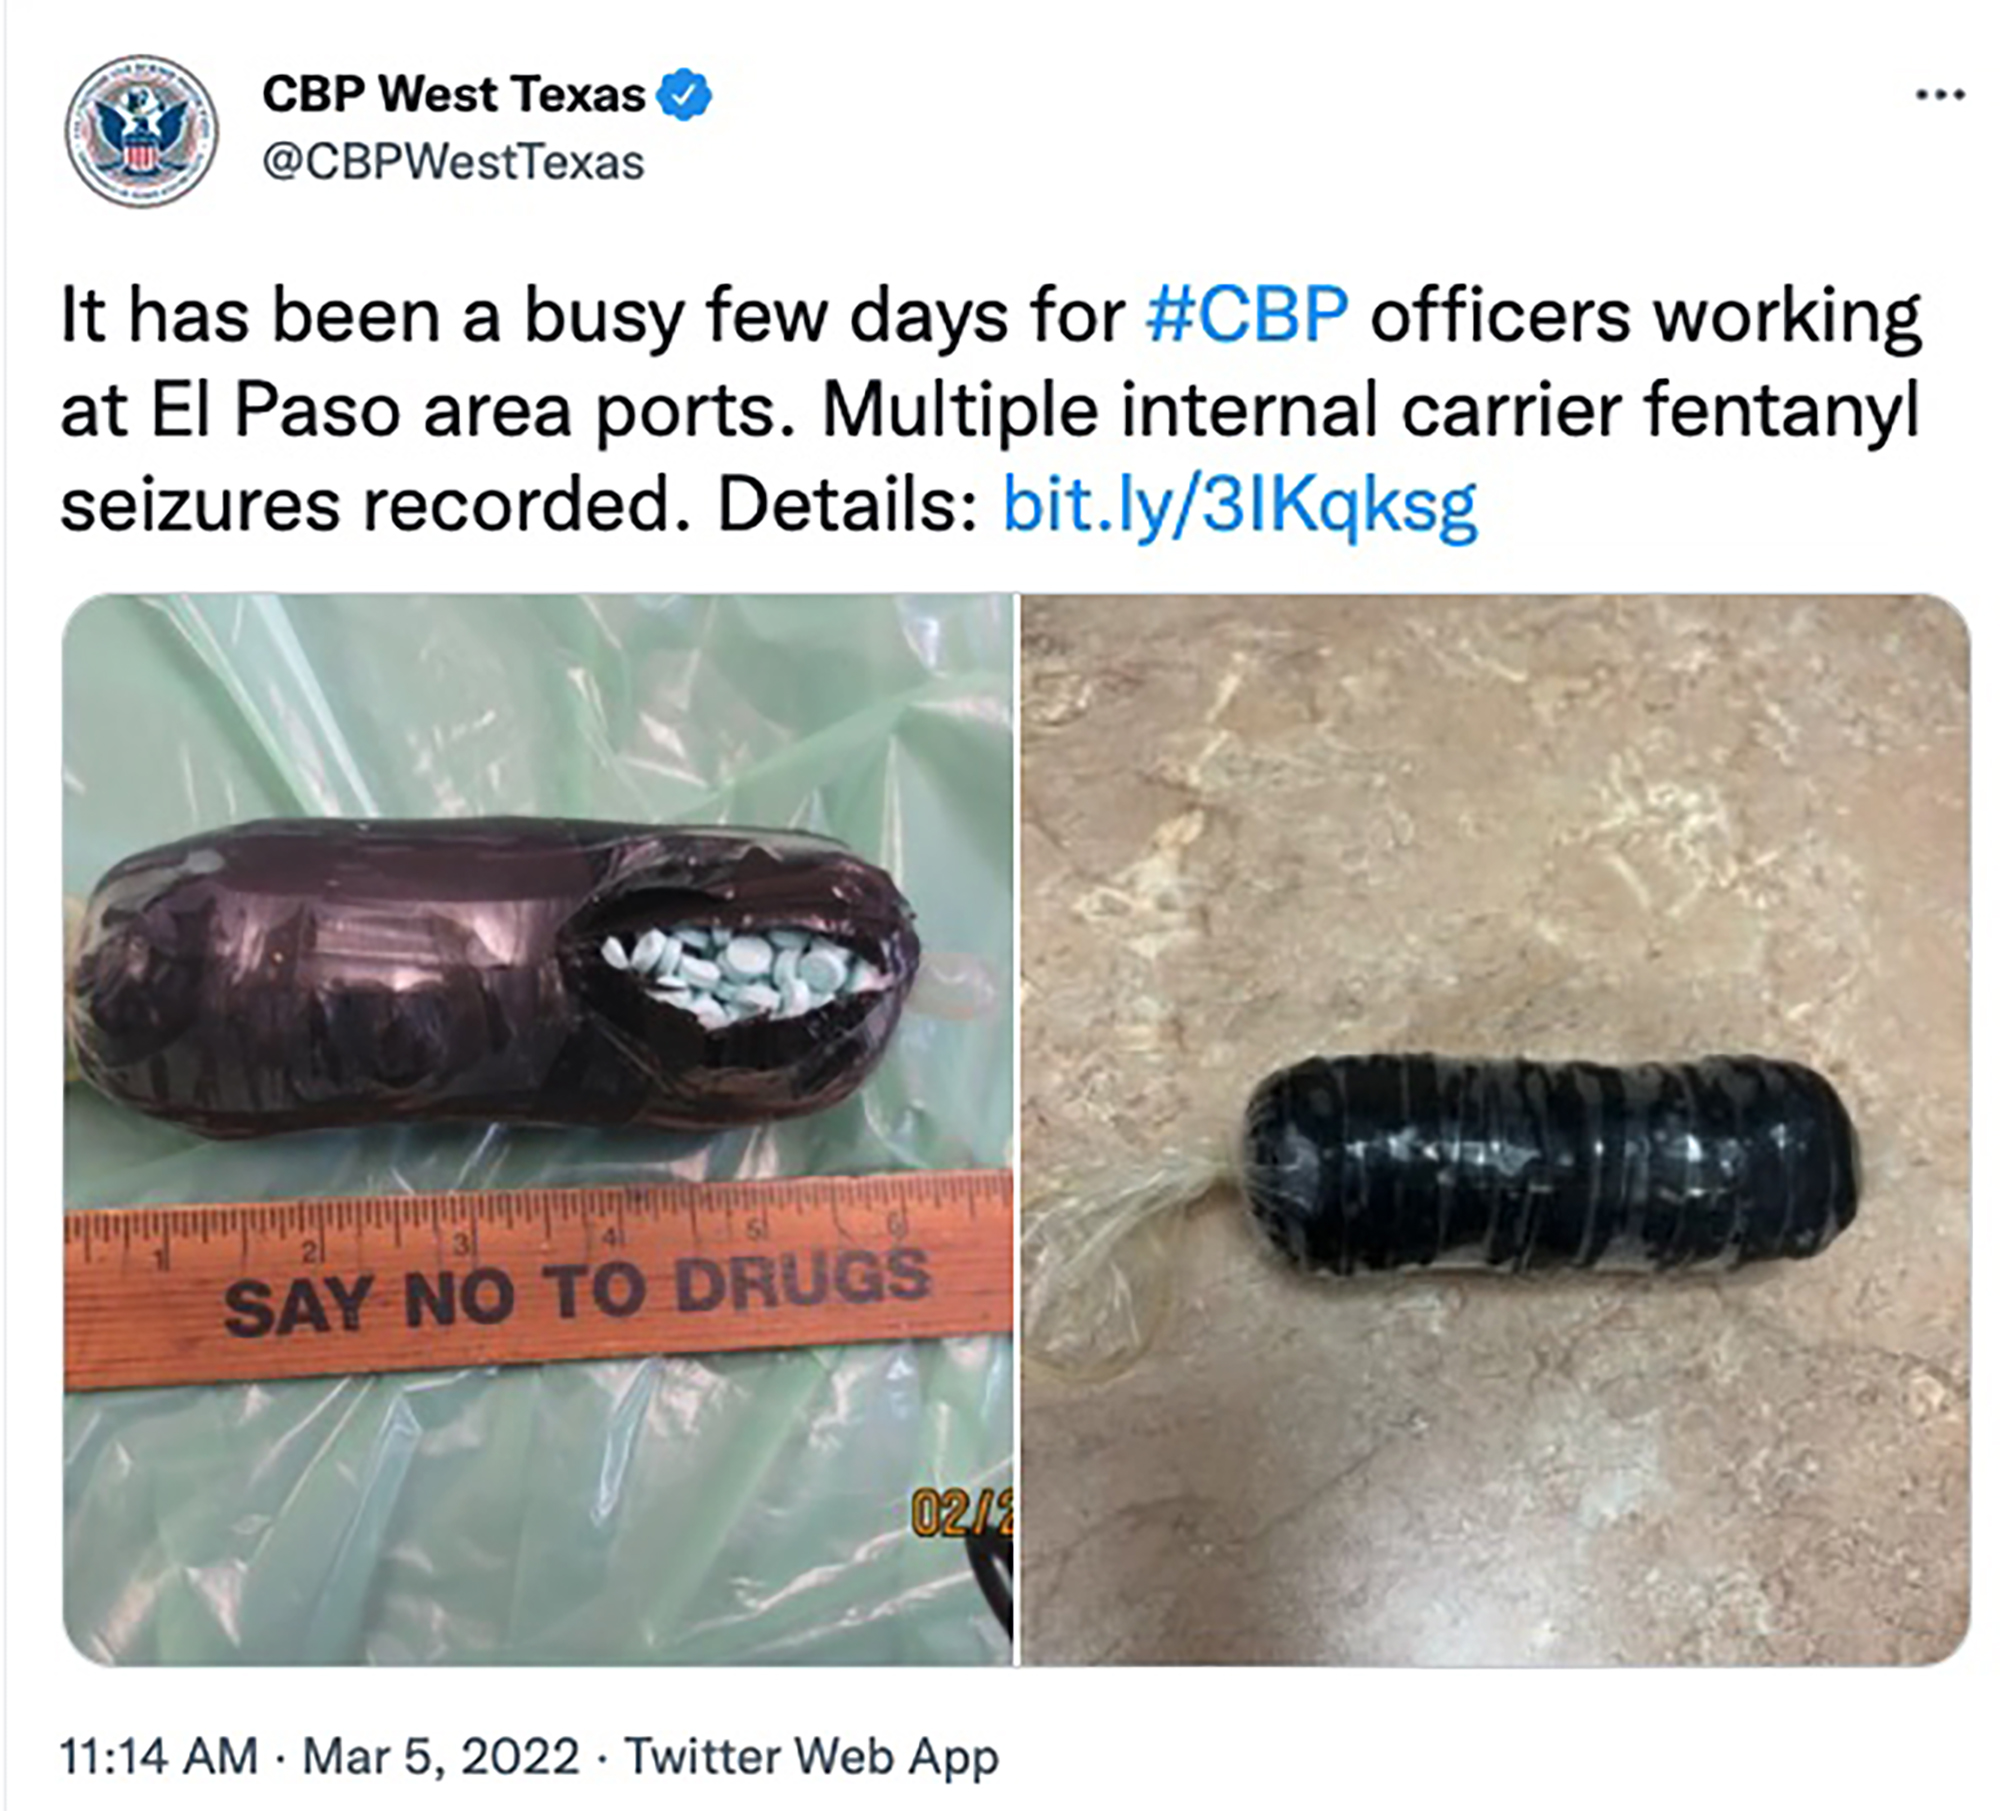Open the CBP West Texas profile avatar
This screenshot has height=1811, width=2000.
(141, 131)
